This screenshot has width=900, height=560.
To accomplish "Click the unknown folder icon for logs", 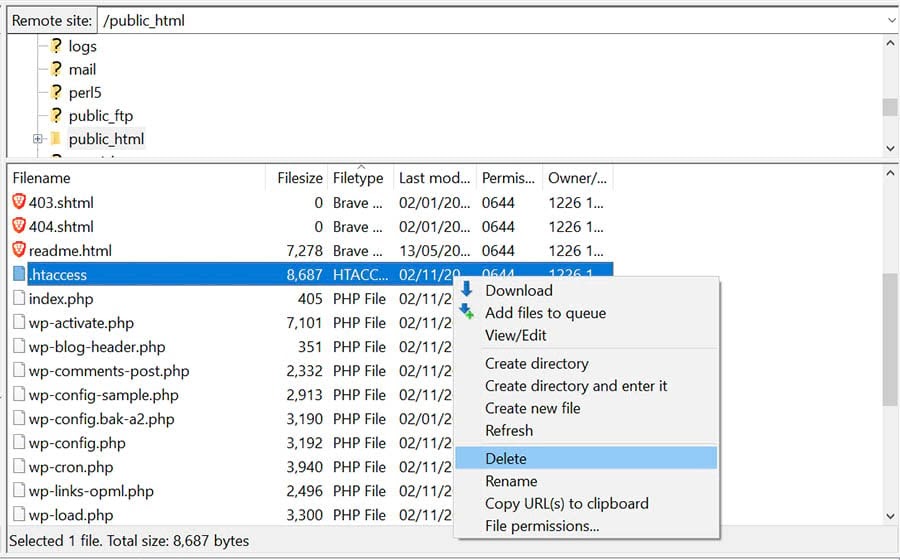I will pyautogui.click(x=57, y=46).
